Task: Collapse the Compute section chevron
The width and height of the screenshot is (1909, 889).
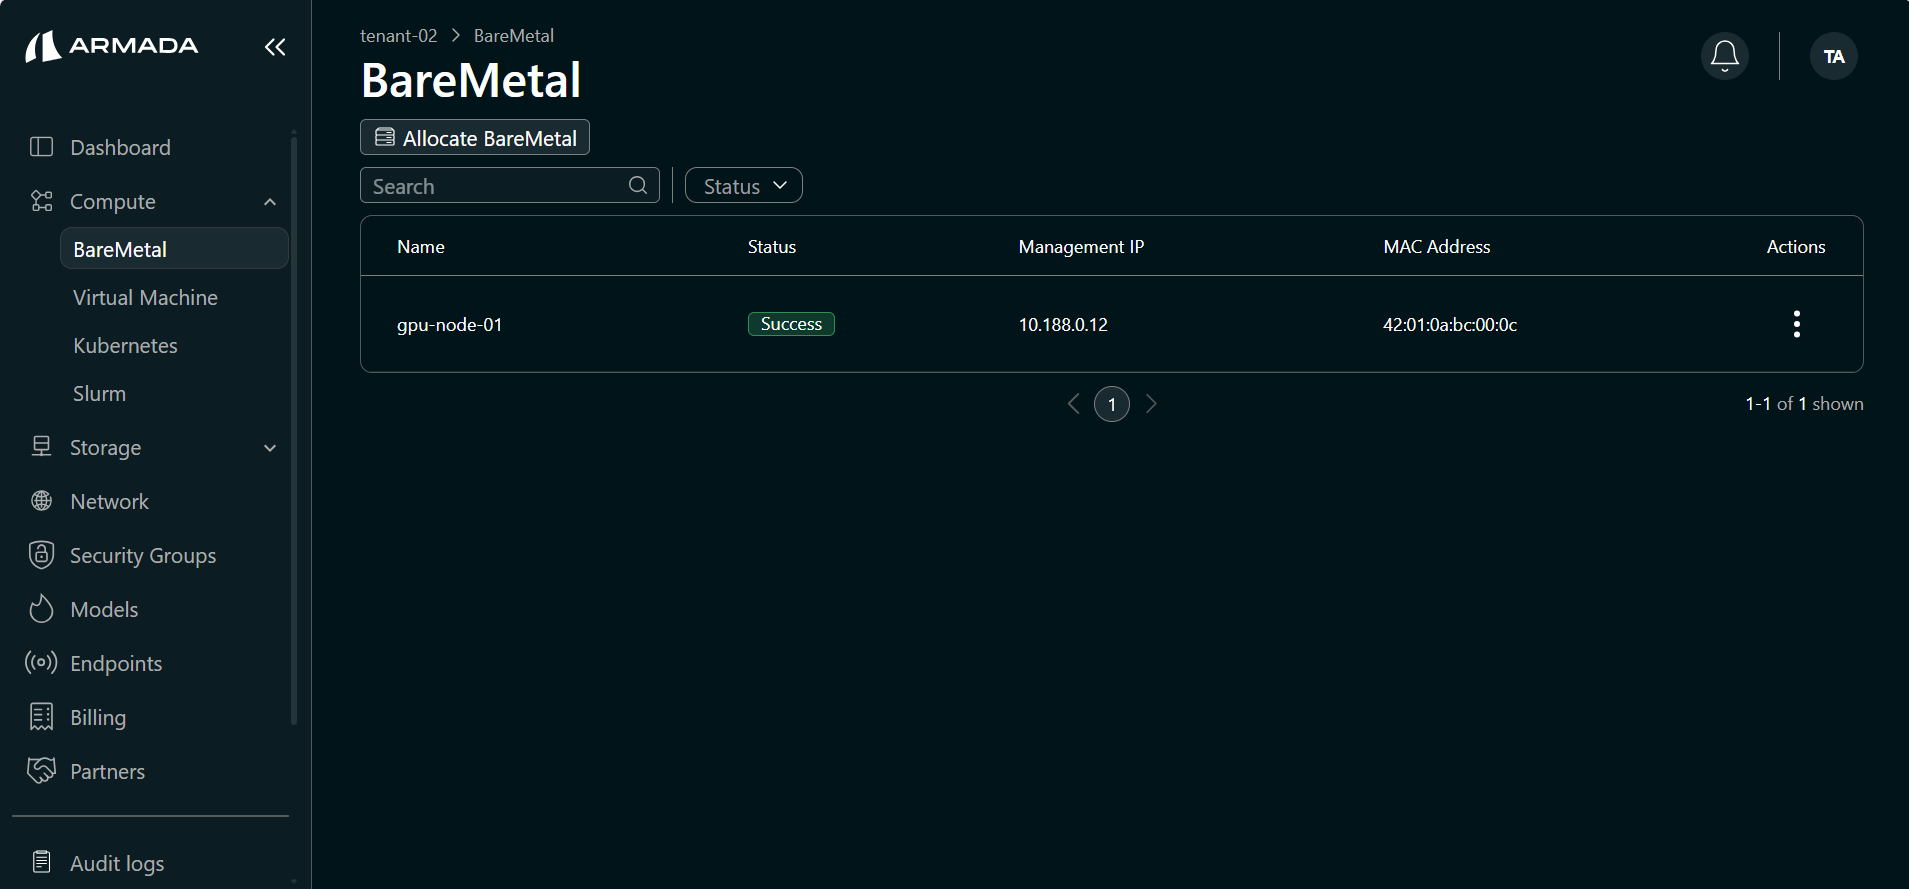Action: click(x=270, y=202)
